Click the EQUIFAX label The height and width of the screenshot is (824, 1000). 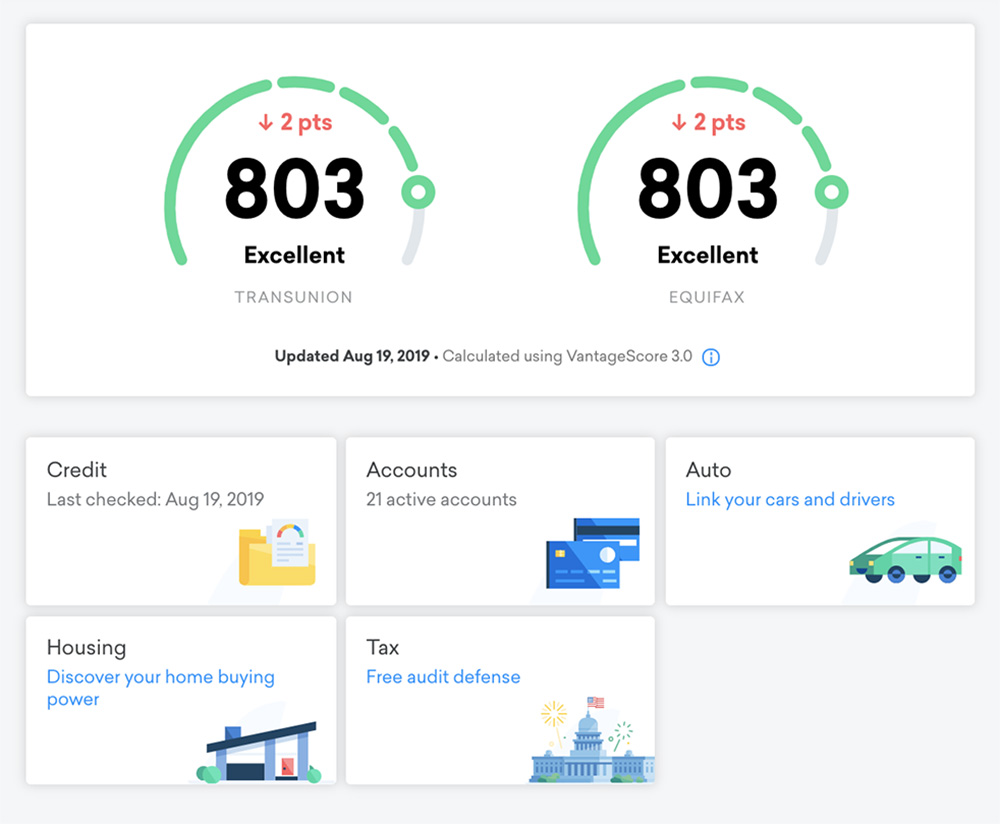tap(707, 297)
